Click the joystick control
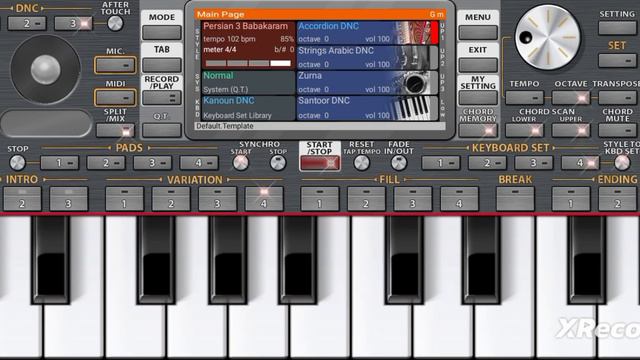The height and width of the screenshot is (360, 640). coord(45,69)
